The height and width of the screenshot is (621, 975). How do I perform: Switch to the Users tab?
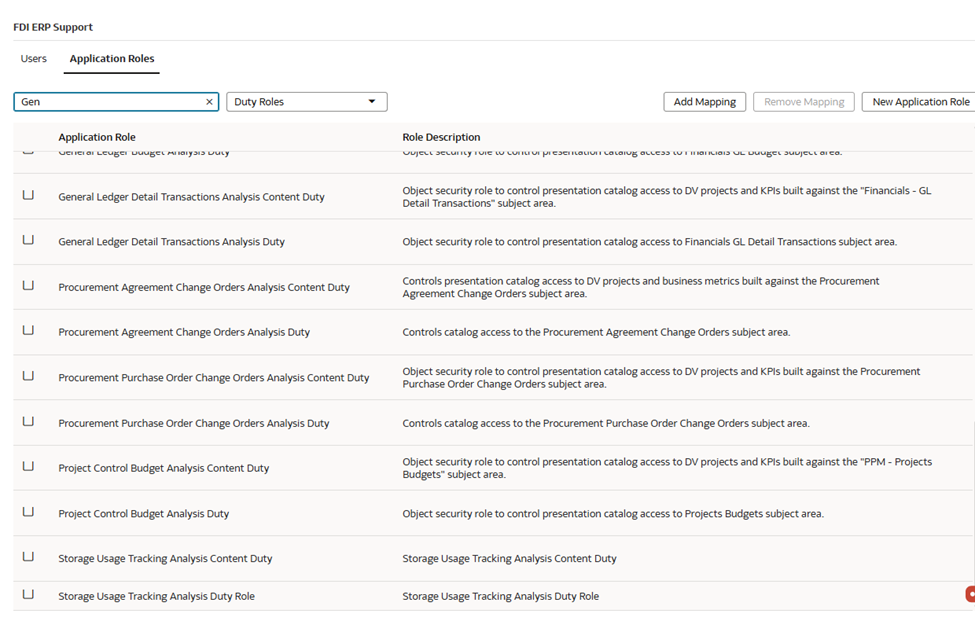(34, 59)
